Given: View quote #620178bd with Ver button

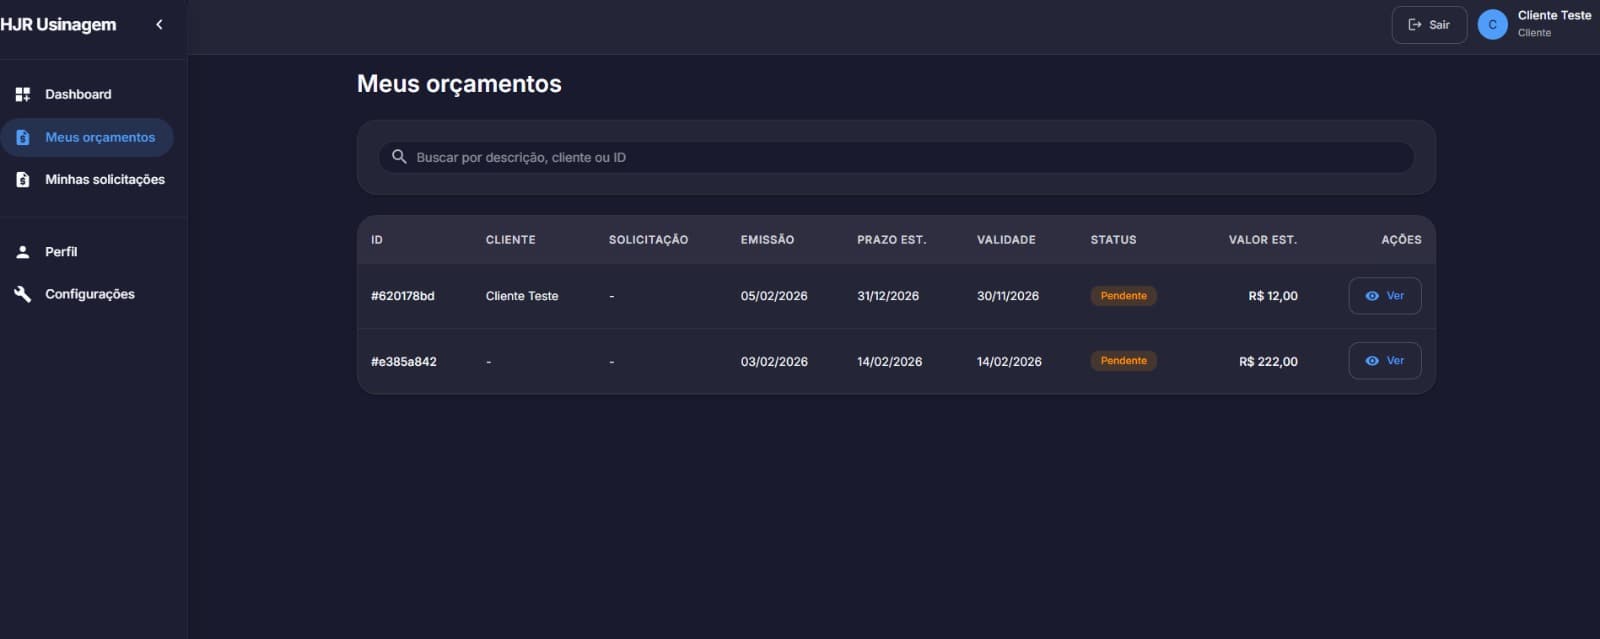Looking at the screenshot, I should [1385, 296].
